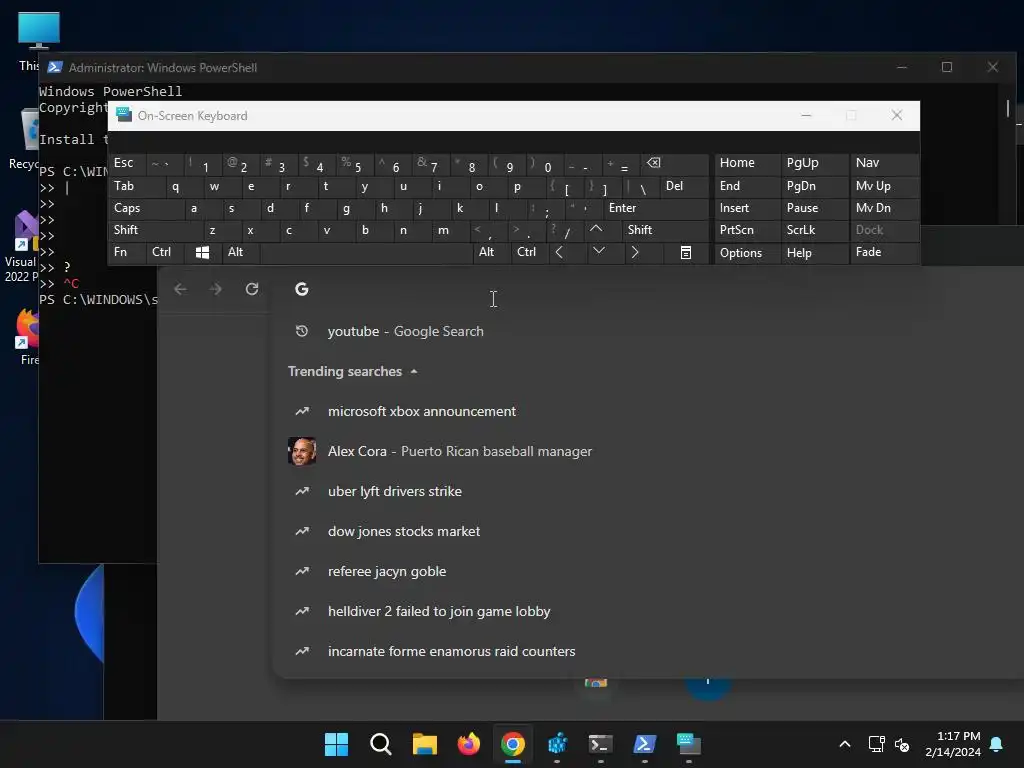Click the Windows logo key on On-Screen Keyboard

pyautogui.click(x=202, y=252)
